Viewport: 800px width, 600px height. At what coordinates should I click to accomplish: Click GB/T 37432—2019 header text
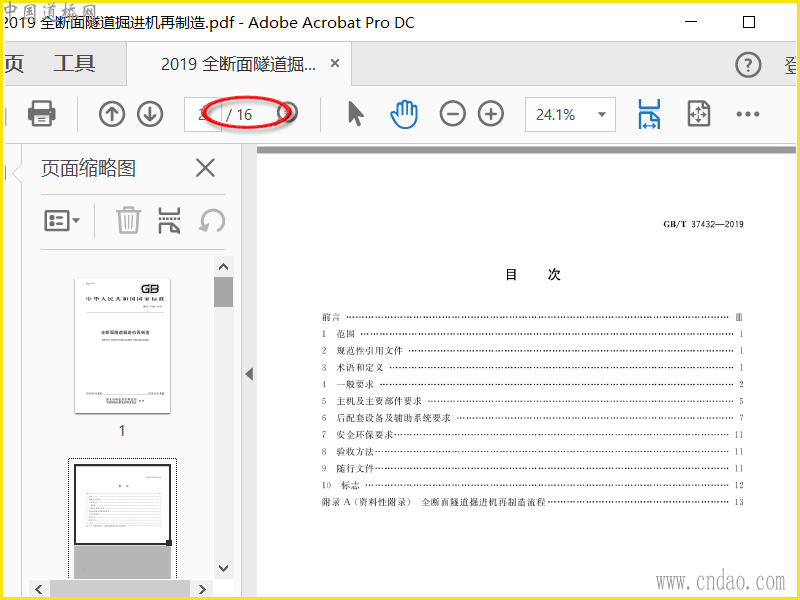703,224
